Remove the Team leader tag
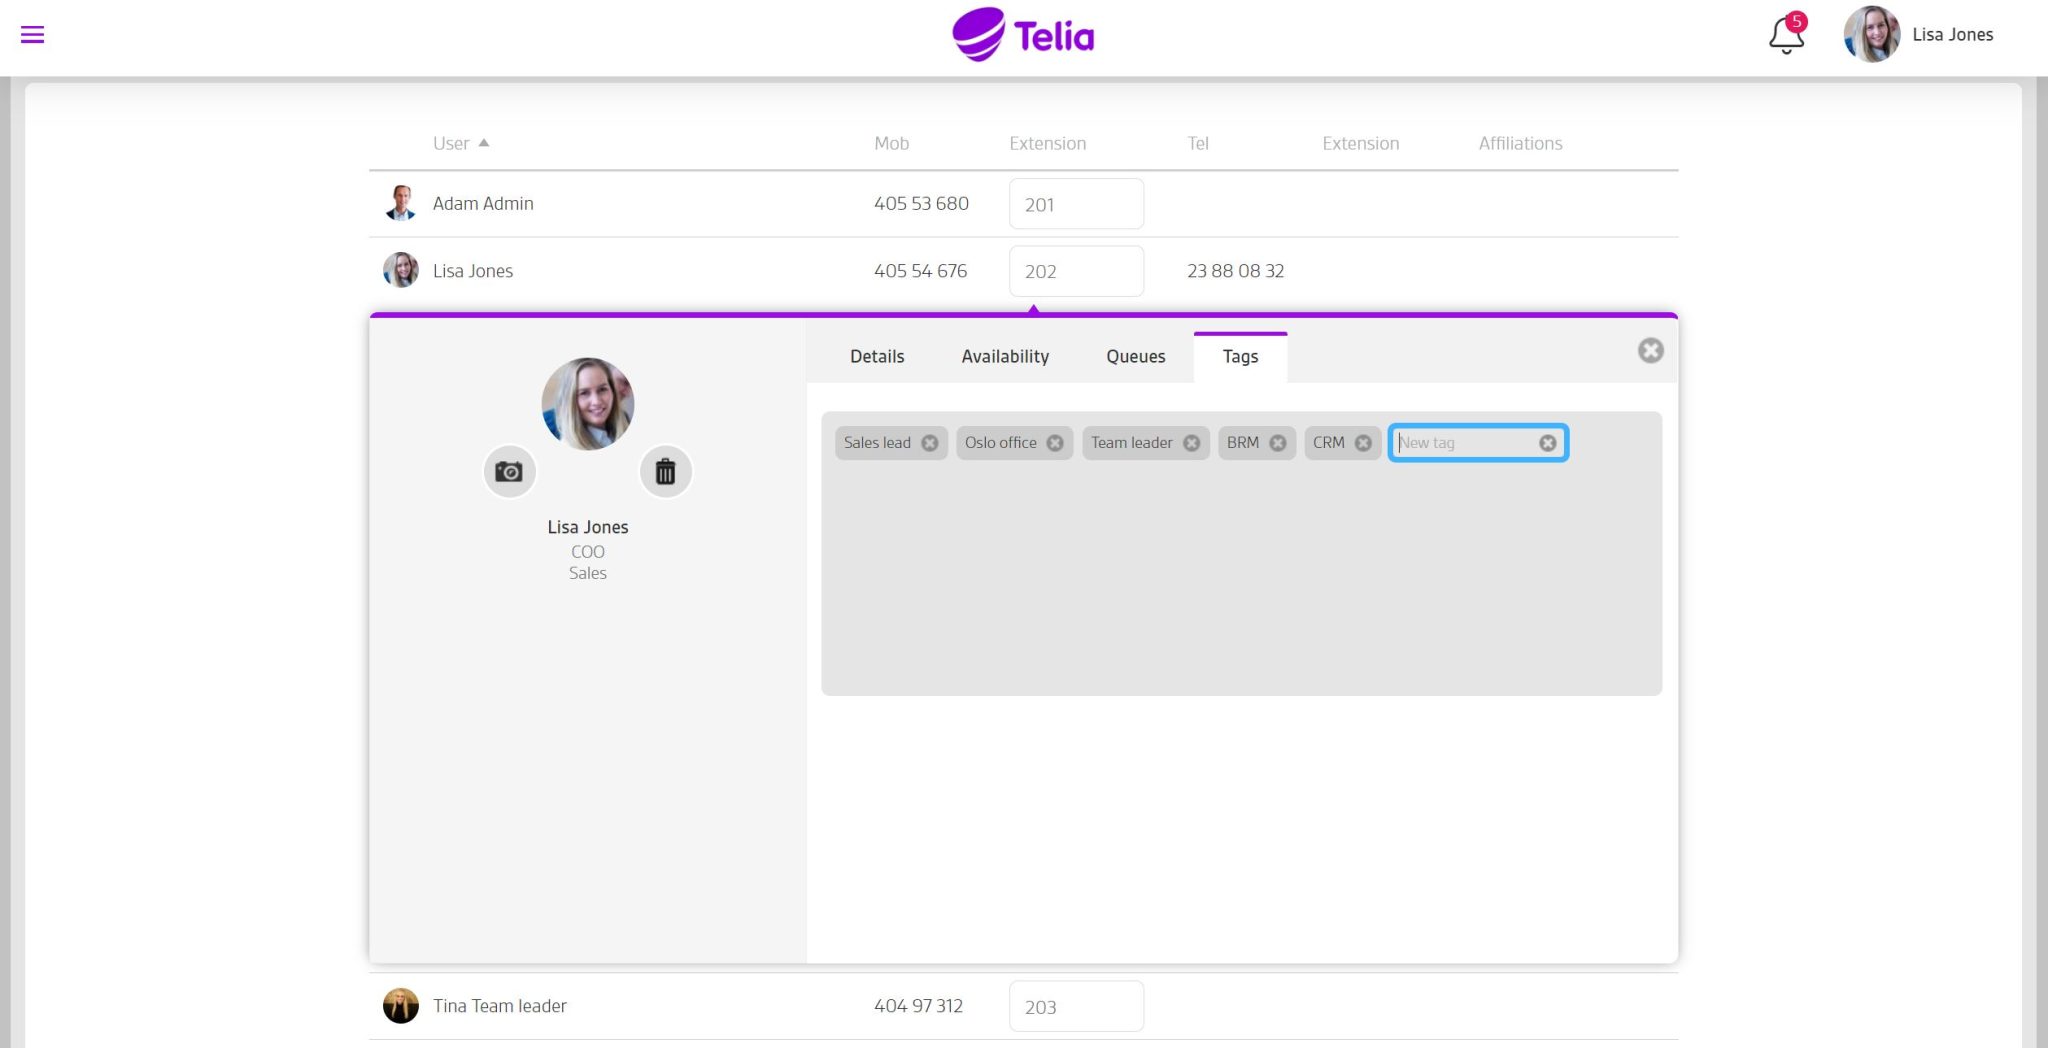2048x1048 pixels. pos(1191,442)
